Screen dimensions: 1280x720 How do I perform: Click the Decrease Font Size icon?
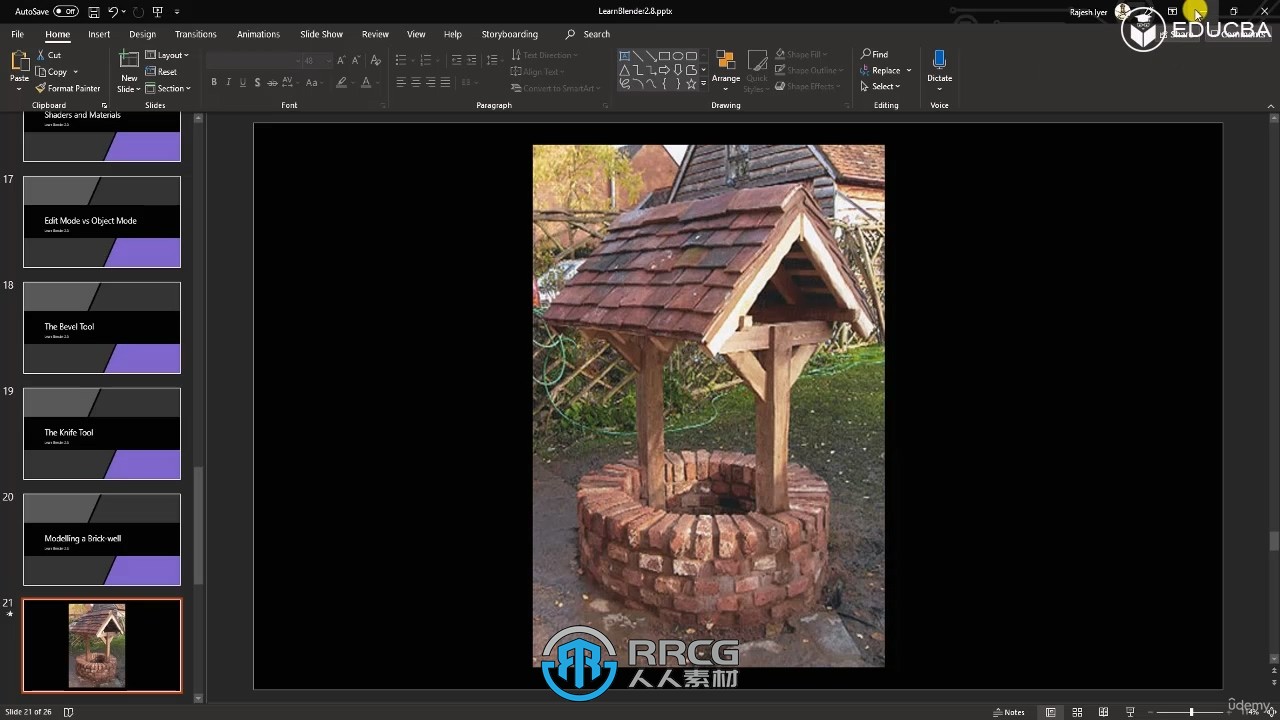[x=356, y=61]
